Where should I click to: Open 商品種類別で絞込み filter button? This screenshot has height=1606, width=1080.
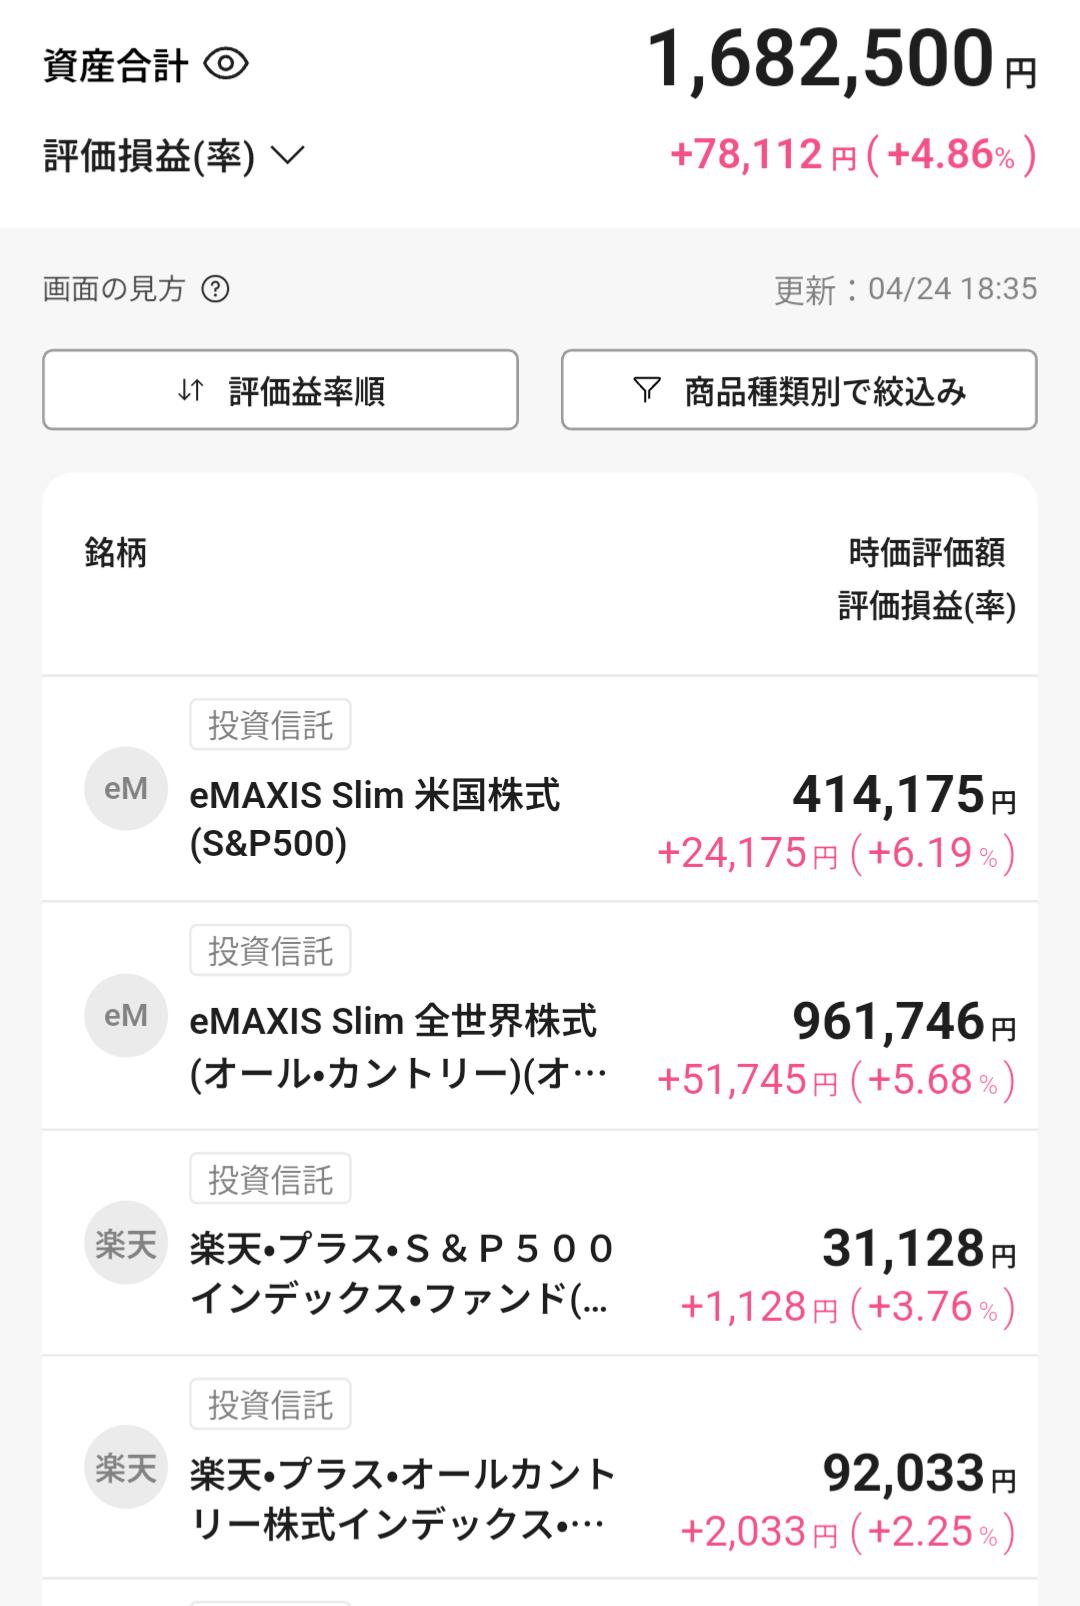[x=799, y=390]
